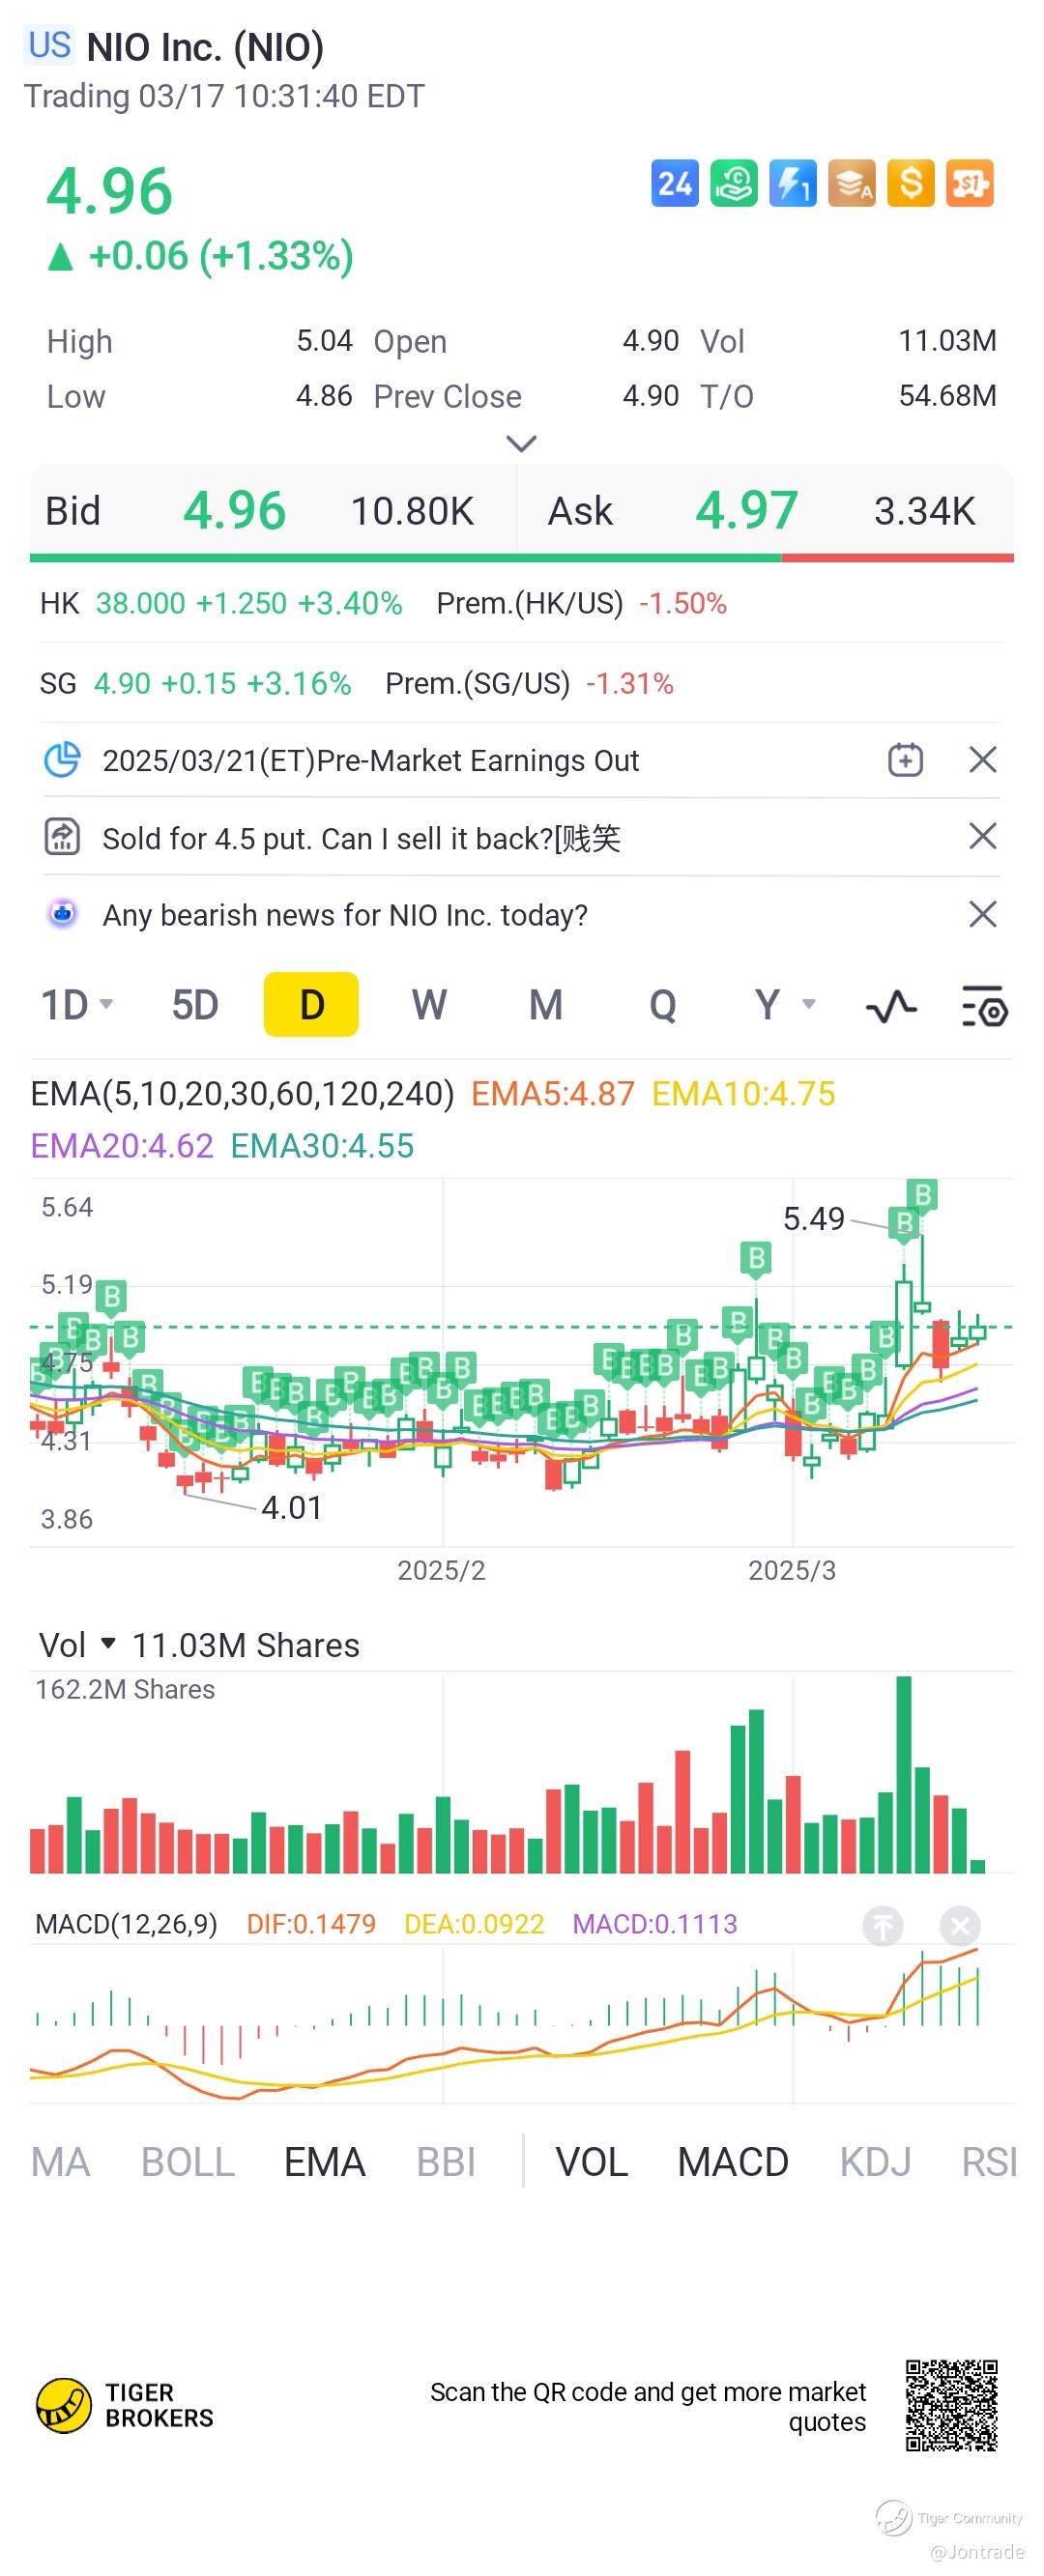This screenshot has height=2576, width=1044.
Task: Open the blue 24-hour trading icon
Action: point(674,183)
